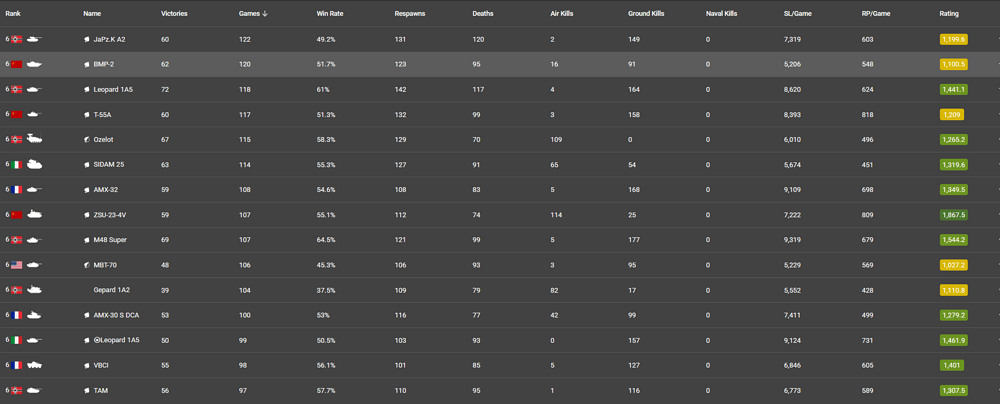Click the anti-air vehicle silhouette in the Ozelot row
The image size is (1000, 404).
pyautogui.click(x=34, y=139)
